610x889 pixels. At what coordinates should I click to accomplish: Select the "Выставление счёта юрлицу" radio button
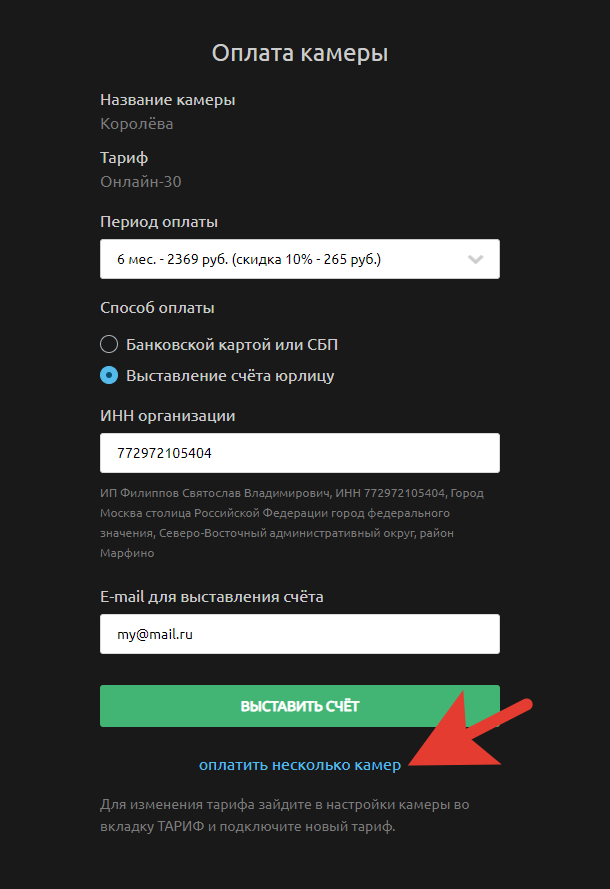point(110,376)
